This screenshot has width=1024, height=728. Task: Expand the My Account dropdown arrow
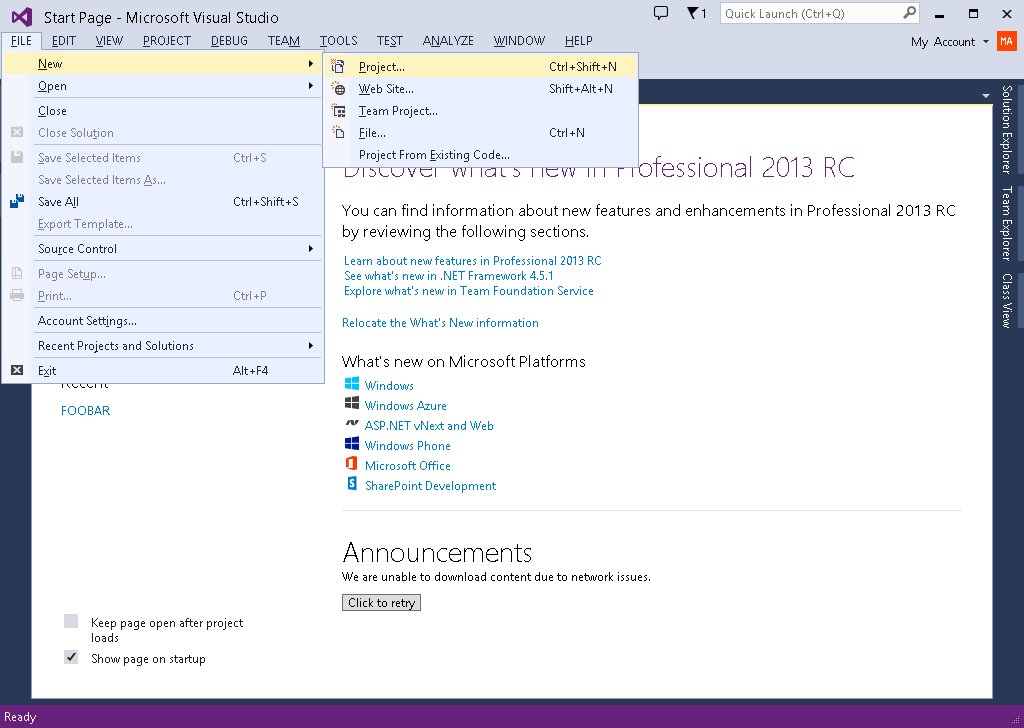coord(986,42)
